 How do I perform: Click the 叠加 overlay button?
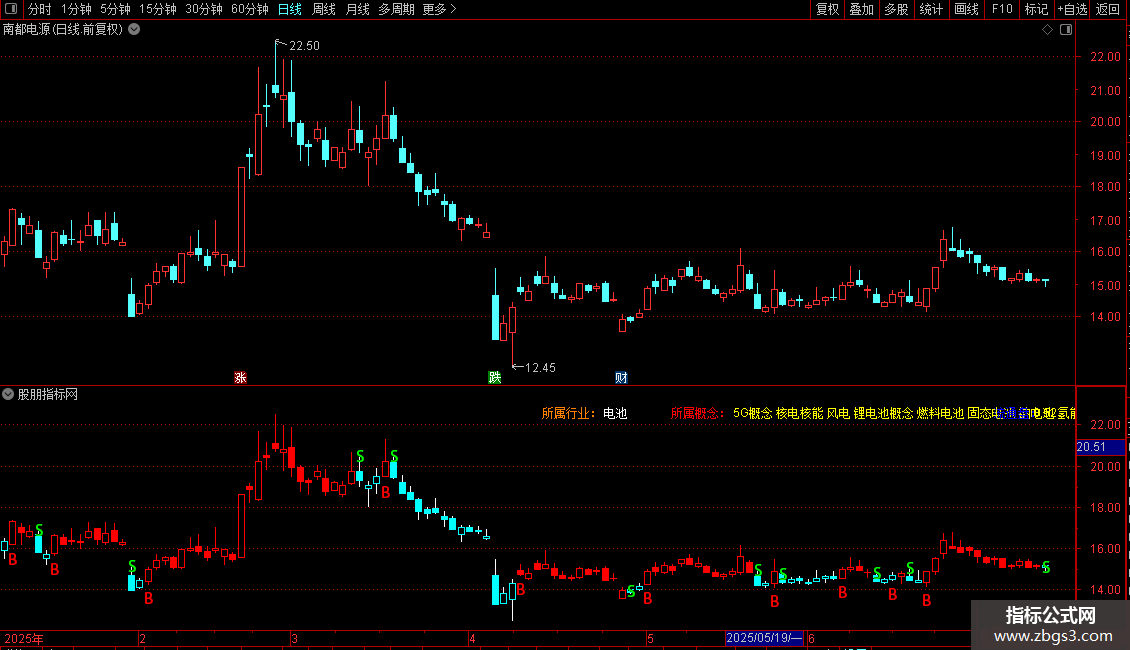click(x=861, y=9)
